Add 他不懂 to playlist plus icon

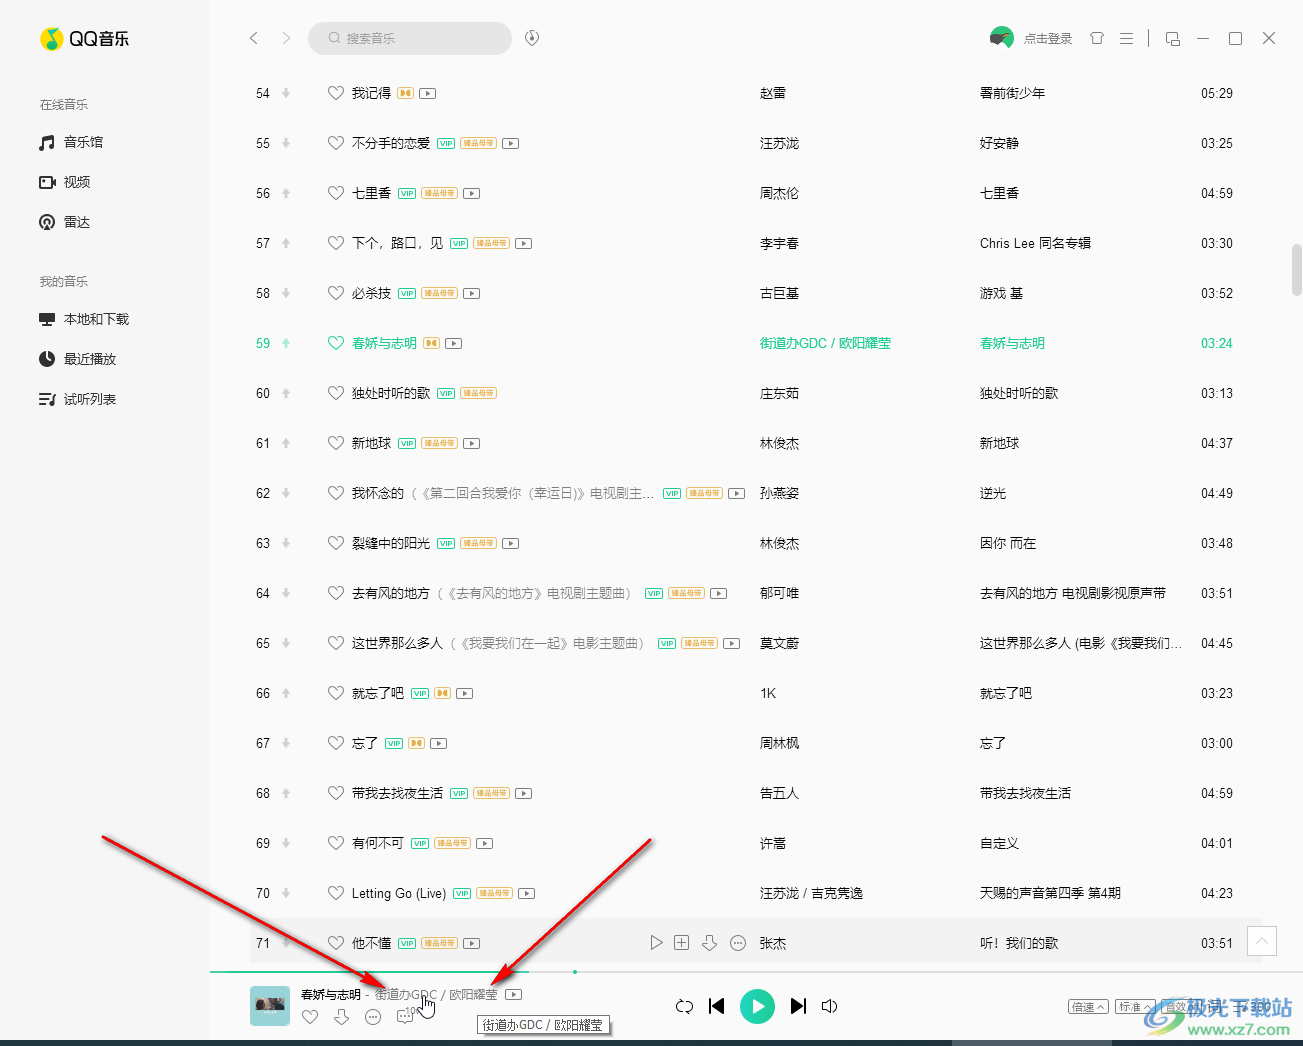tap(682, 943)
